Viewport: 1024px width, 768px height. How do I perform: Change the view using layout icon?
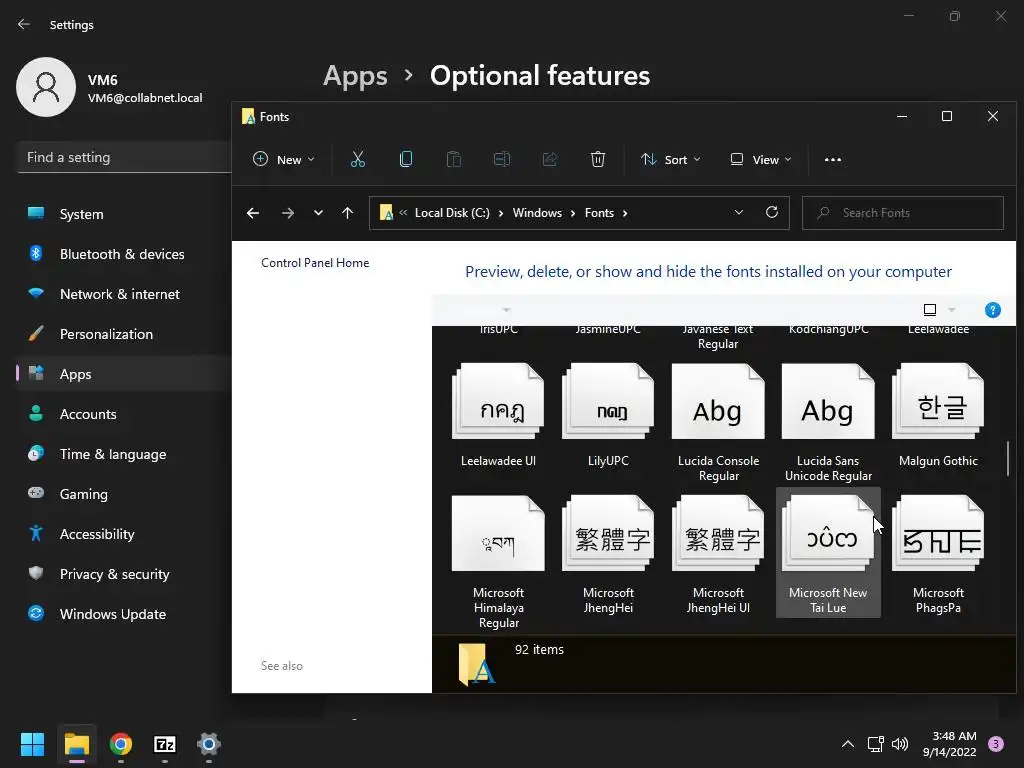click(930, 310)
